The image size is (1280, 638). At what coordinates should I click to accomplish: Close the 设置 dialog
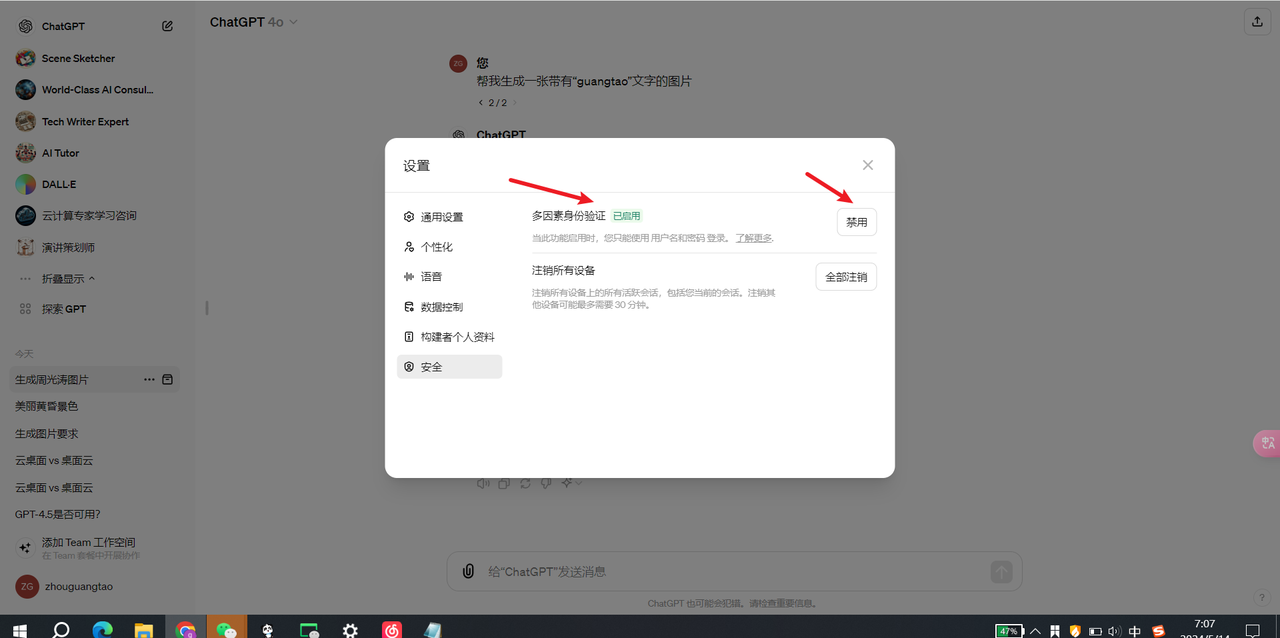coord(868,165)
